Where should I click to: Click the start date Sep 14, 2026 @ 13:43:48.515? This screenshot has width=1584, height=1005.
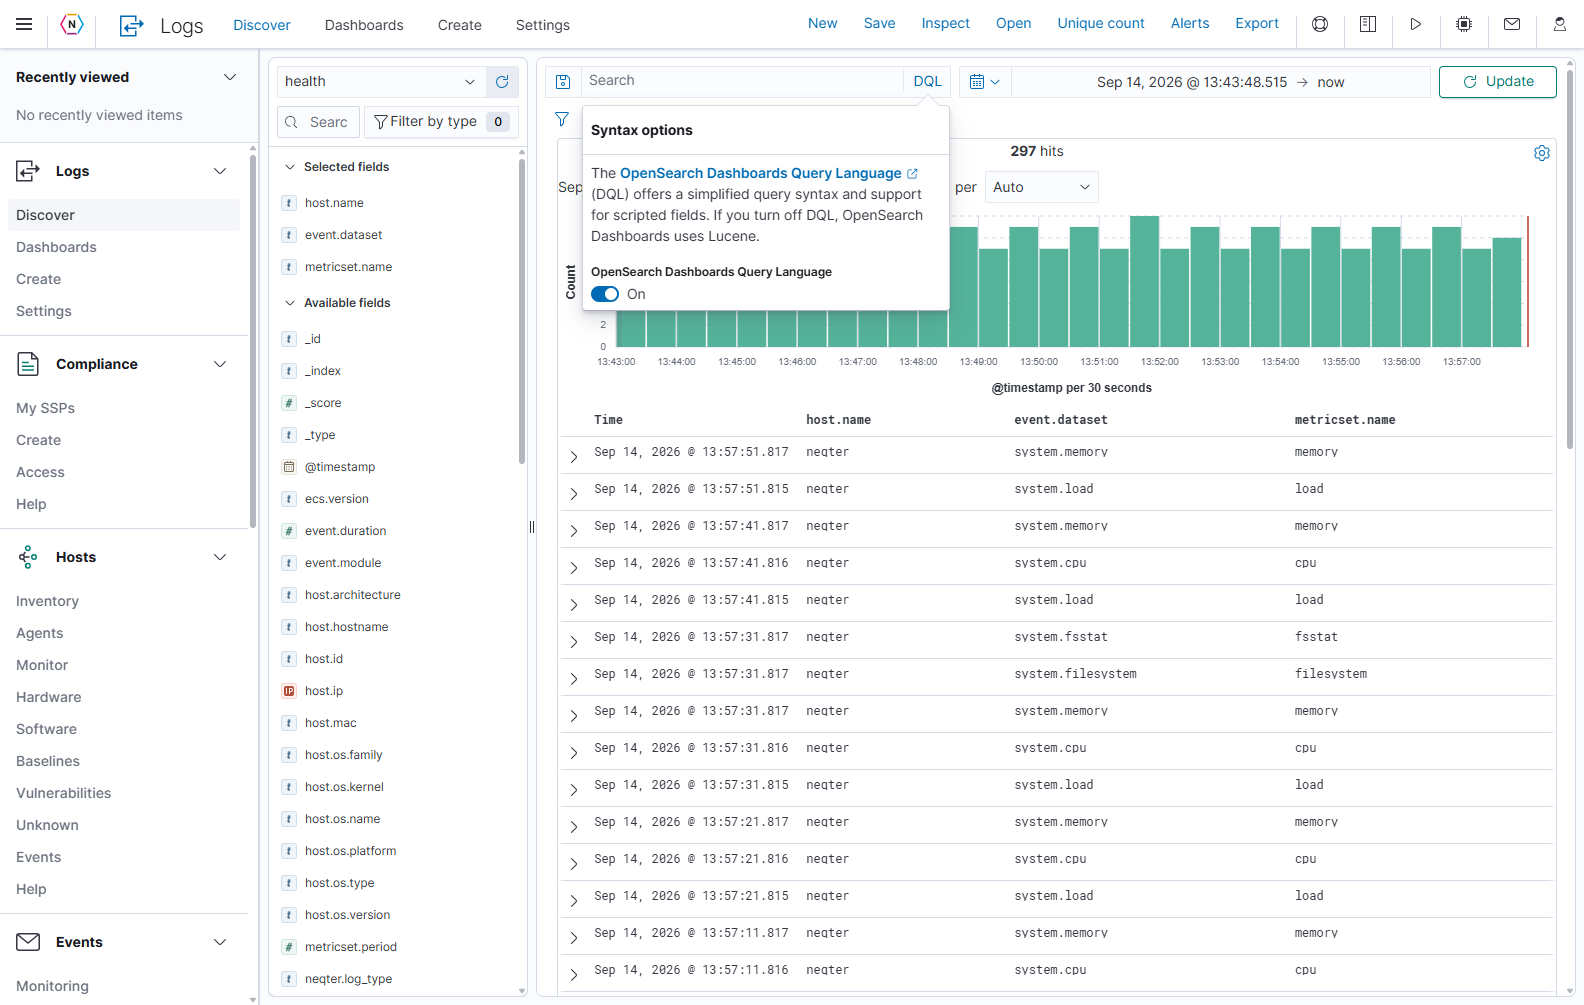pos(1192,82)
